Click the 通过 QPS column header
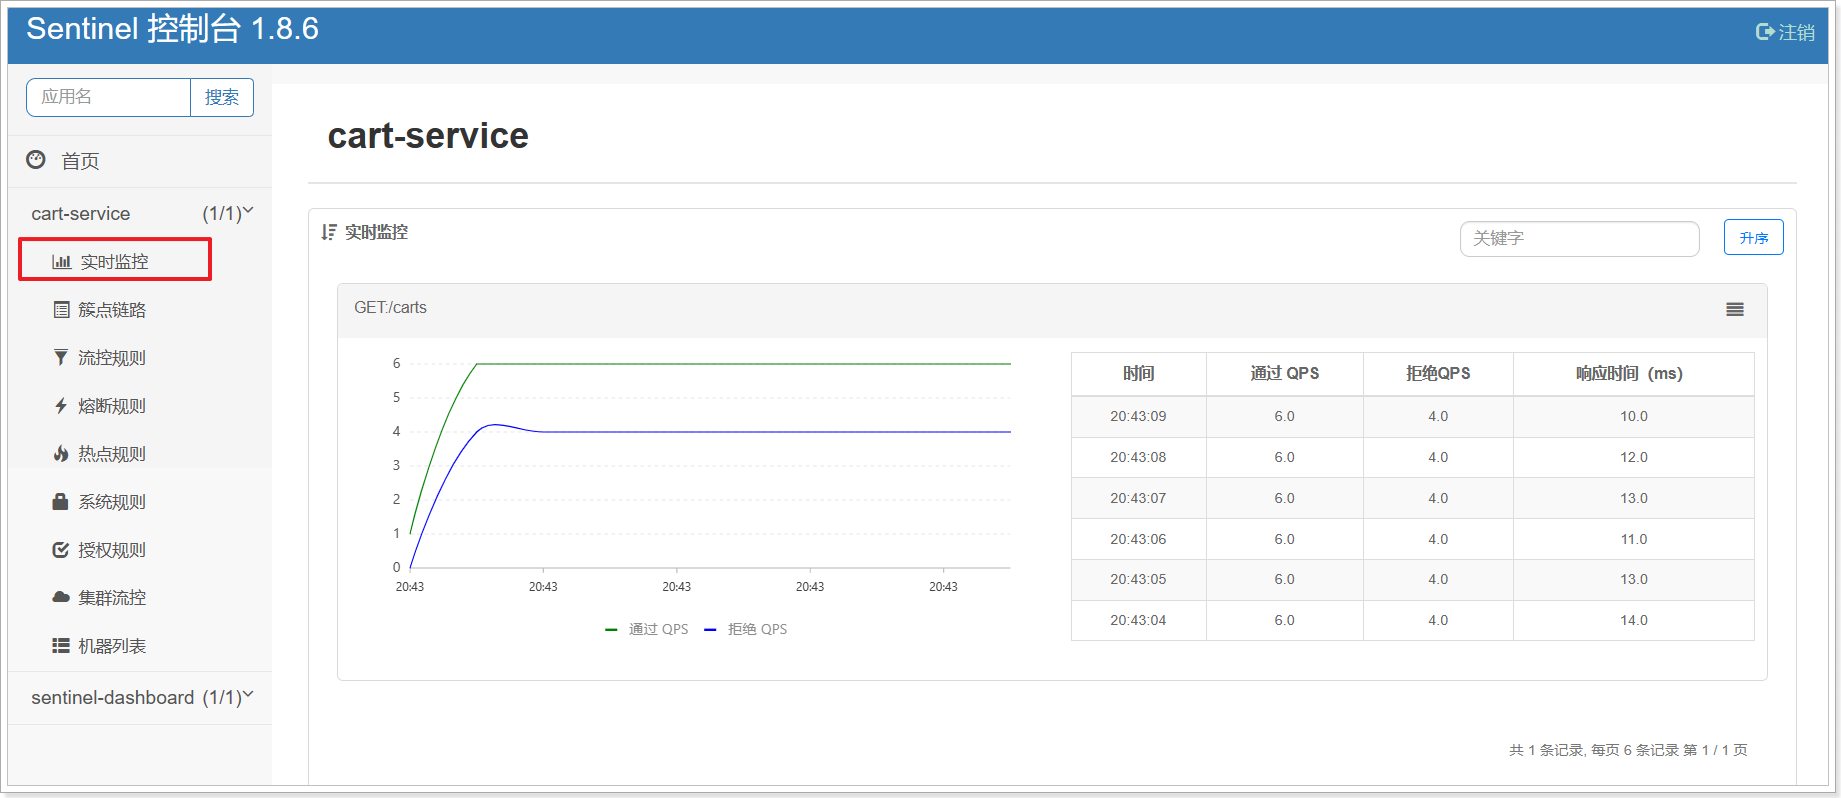Image resolution: width=1841 pixels, height=798 pixels. [1284, 373]
